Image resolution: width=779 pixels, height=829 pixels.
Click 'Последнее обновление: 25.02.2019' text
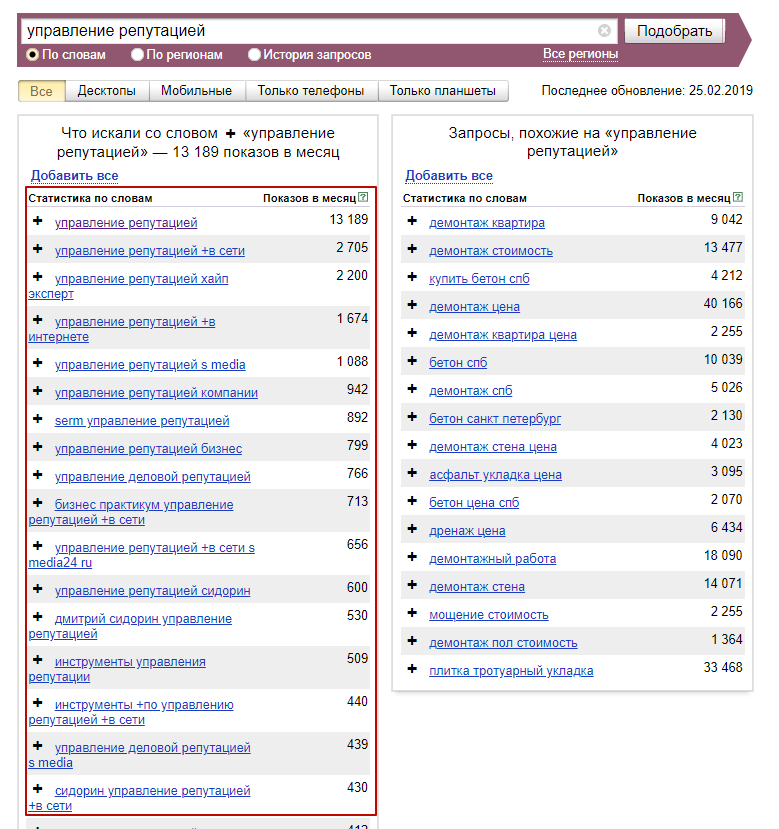[x=647, y=90]
